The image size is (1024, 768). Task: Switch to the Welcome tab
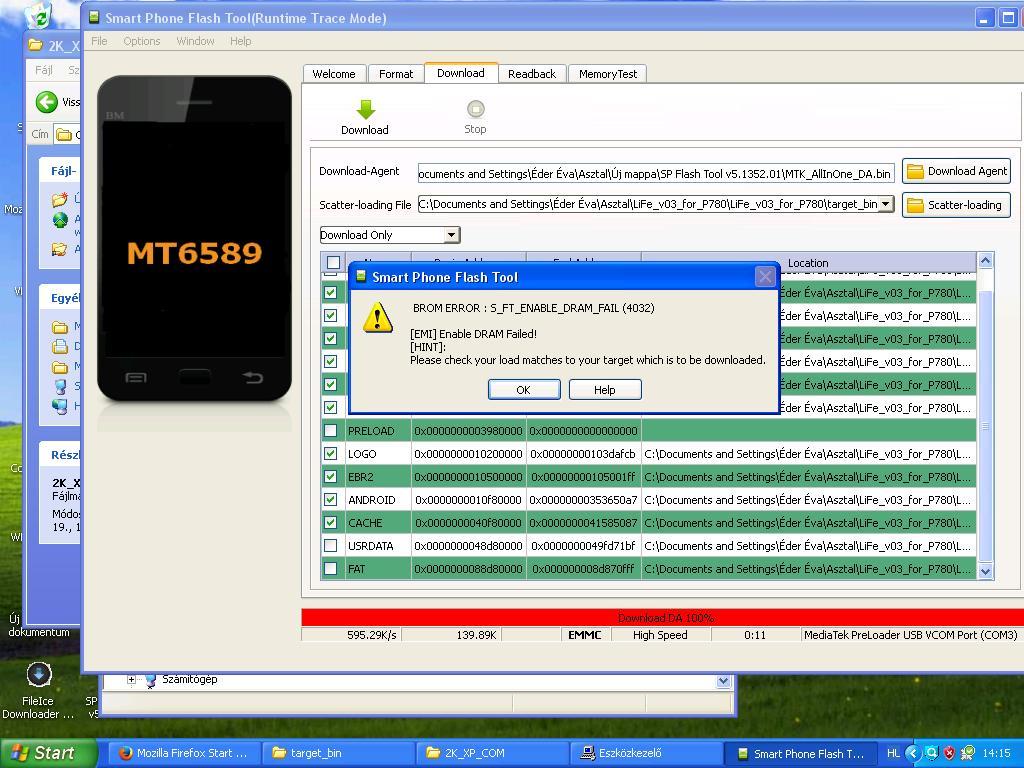point(334,74)
